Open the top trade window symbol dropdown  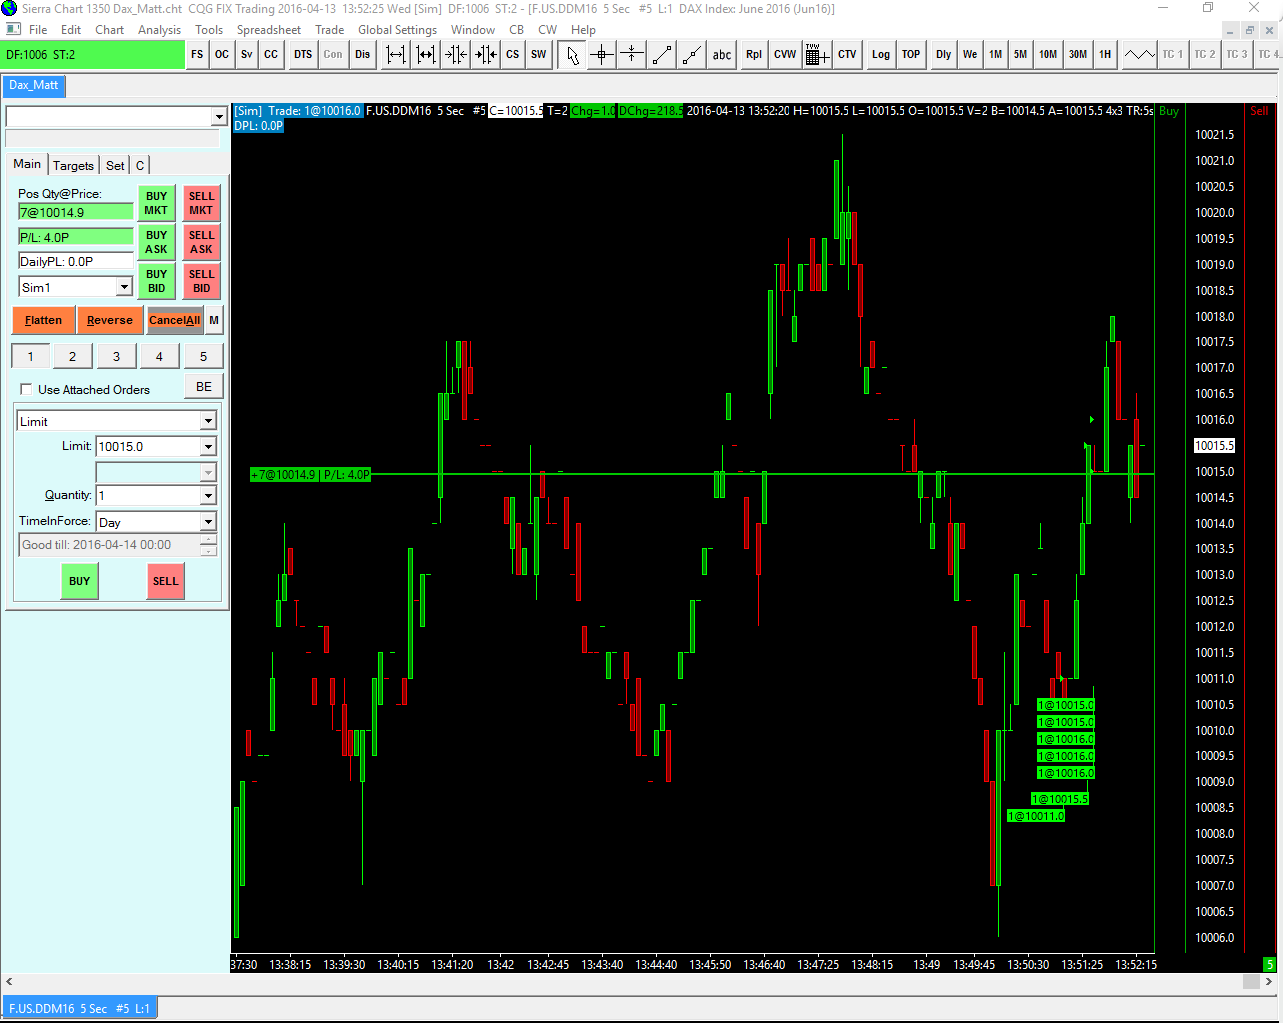click(x=219, y=117)
